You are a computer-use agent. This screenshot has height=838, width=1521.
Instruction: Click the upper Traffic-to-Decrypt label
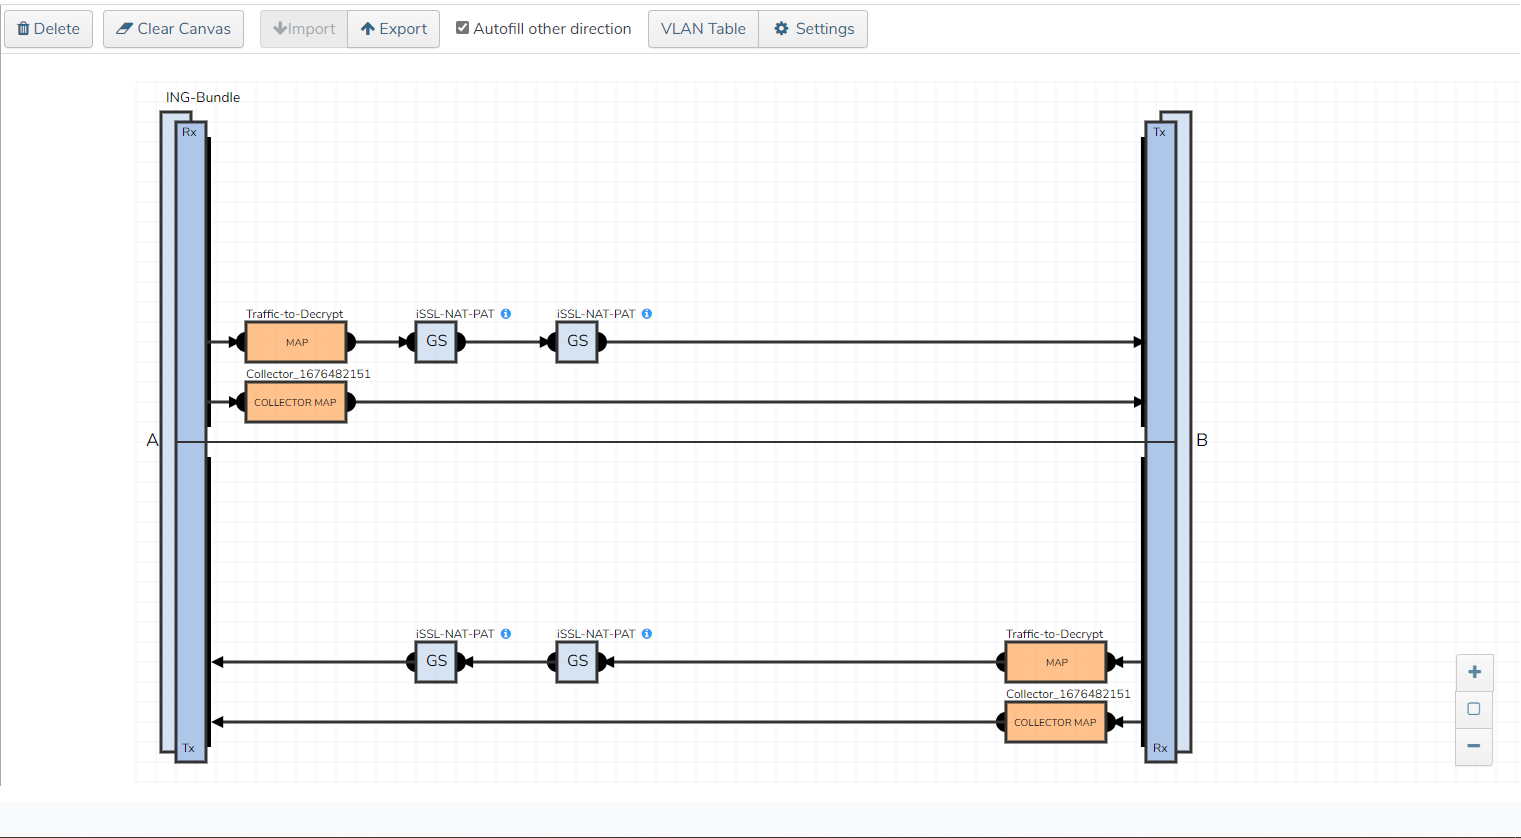[x=294, y=314]
